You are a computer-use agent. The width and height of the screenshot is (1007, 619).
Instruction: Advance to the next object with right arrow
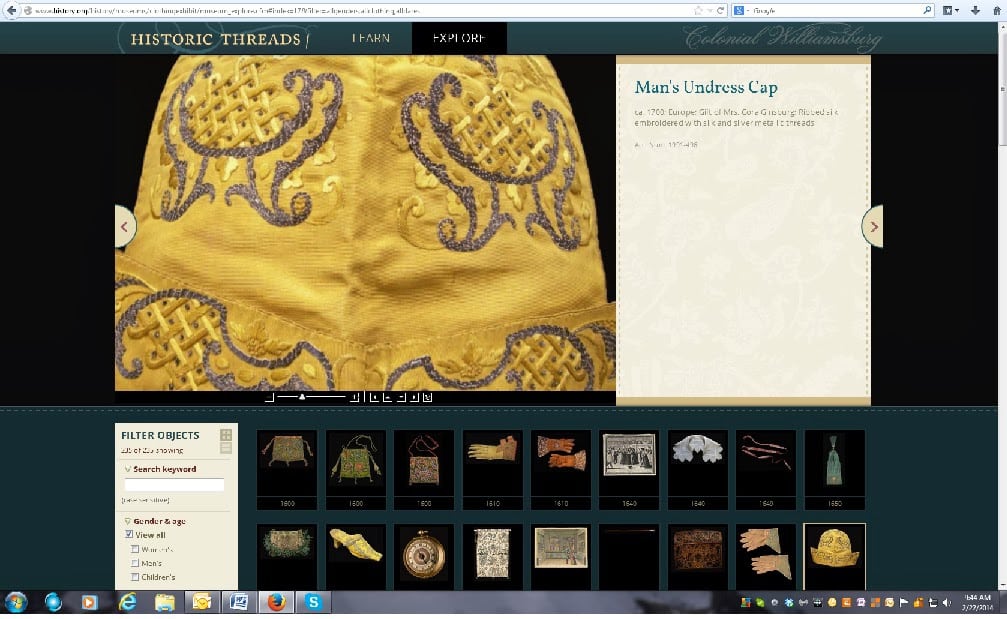pos(873,227)
